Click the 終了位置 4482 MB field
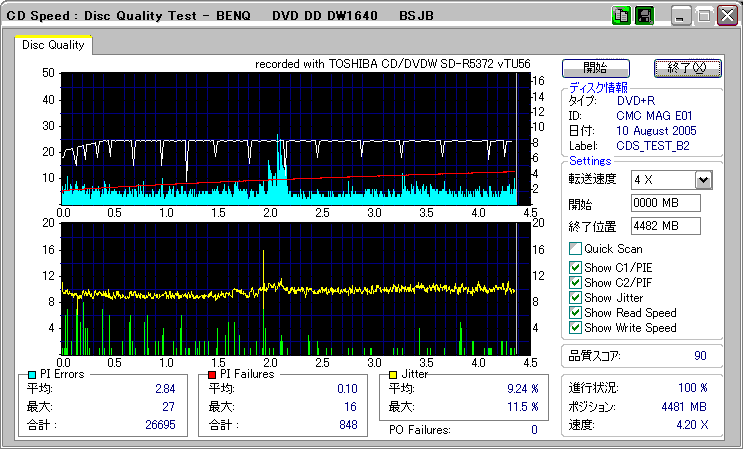The width and height of the screenshot is (743, 449). (665, 226)
